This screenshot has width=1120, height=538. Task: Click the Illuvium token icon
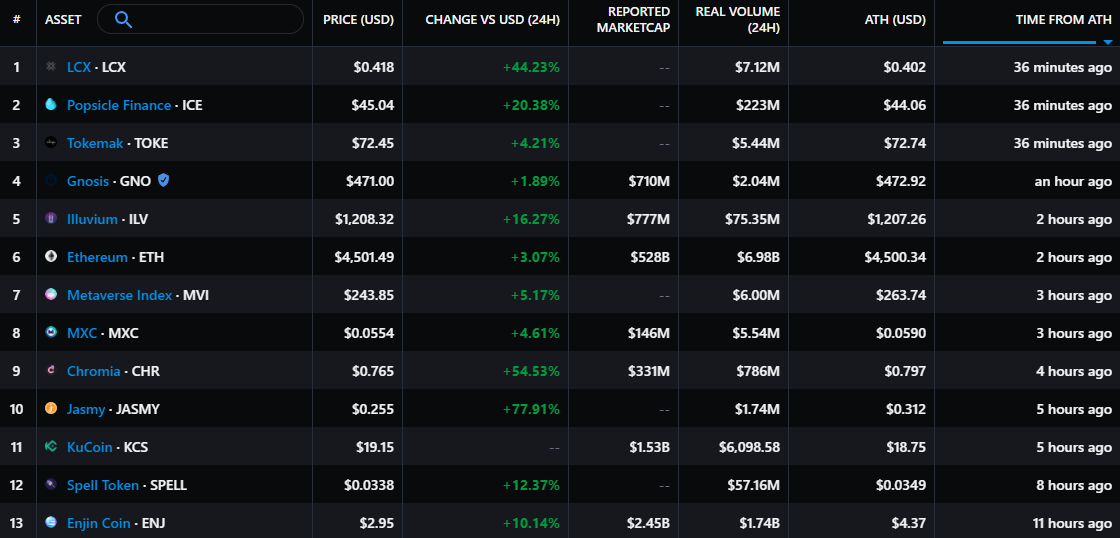coord(51,219)
